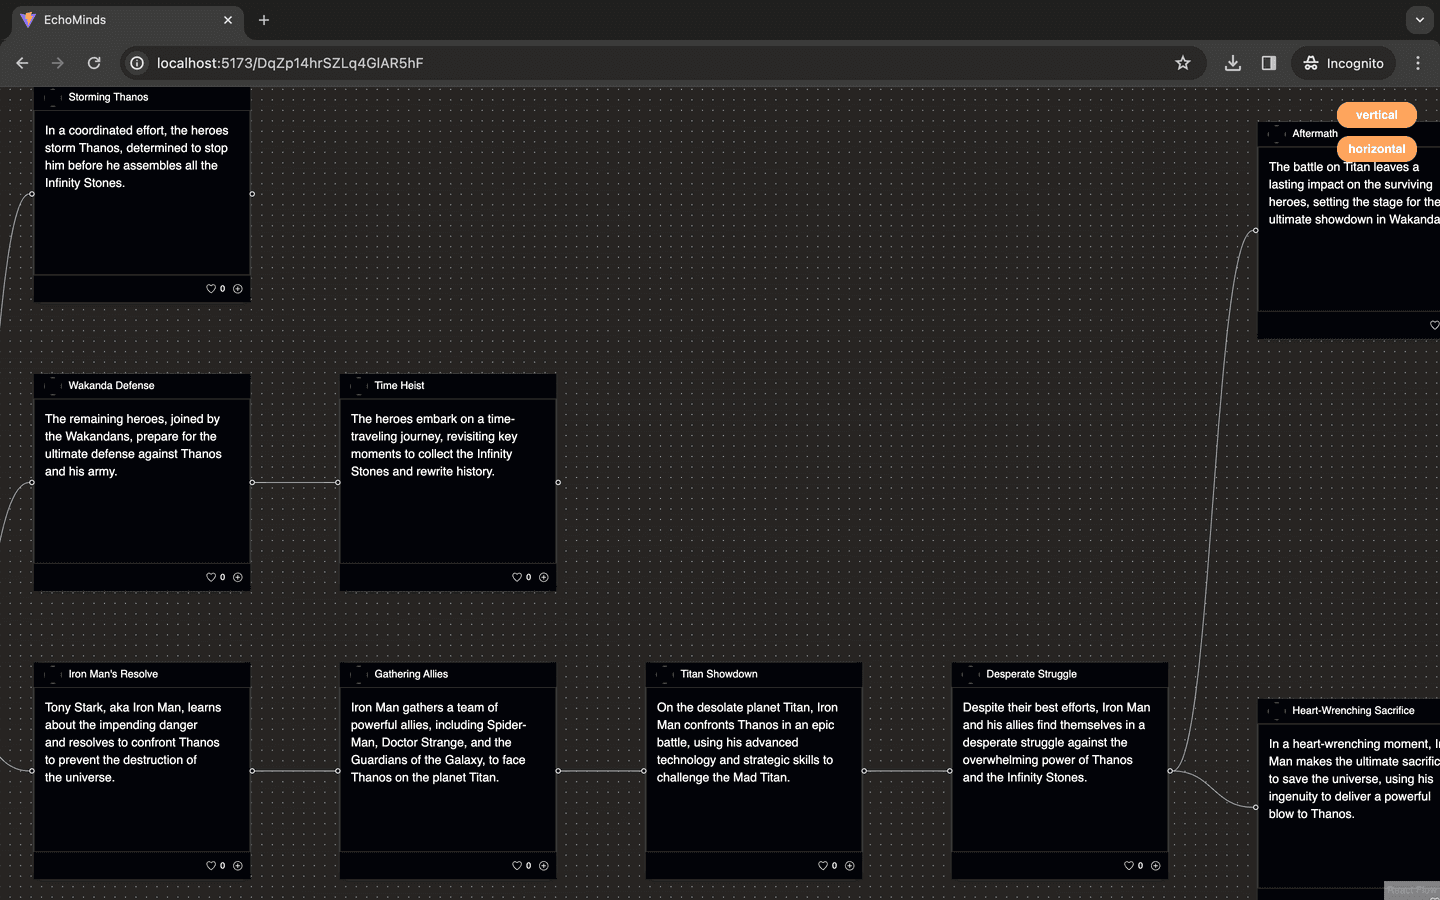Click right connection handle of Storming Thanos

(x=252, y=194)
